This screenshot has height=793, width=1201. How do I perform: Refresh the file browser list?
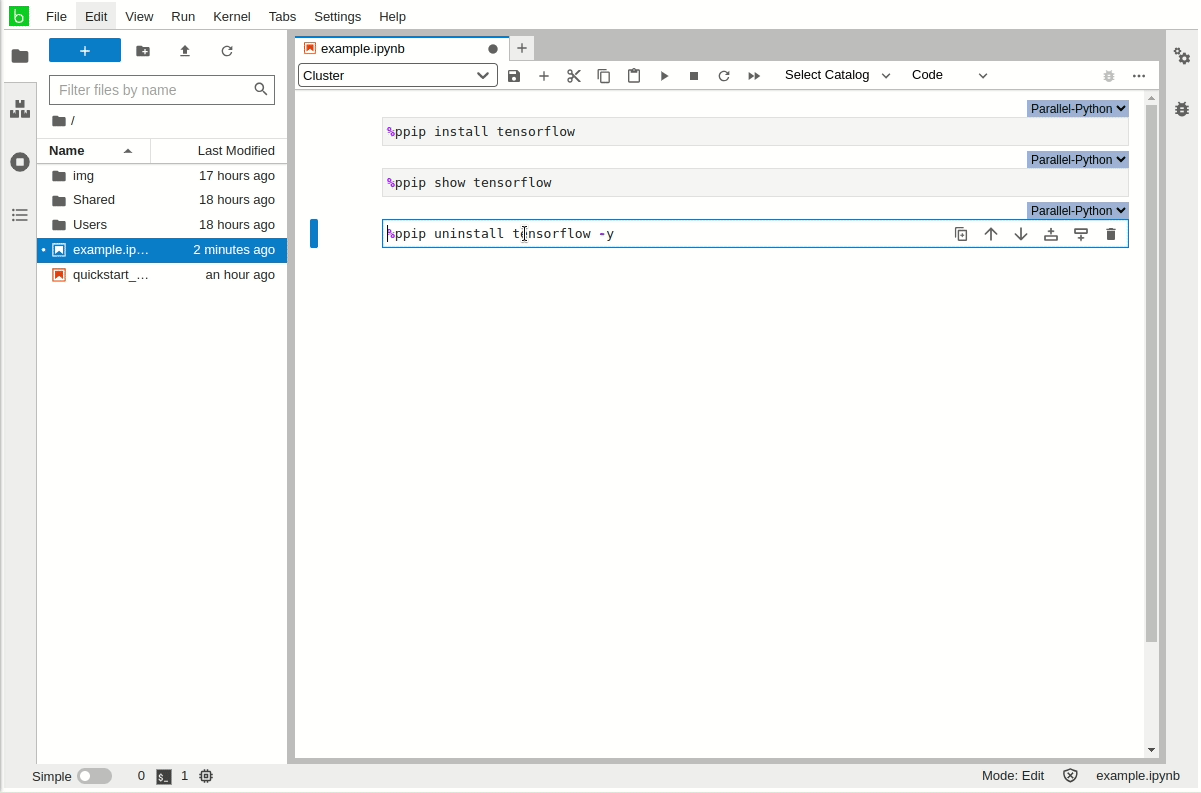(227, 51)
